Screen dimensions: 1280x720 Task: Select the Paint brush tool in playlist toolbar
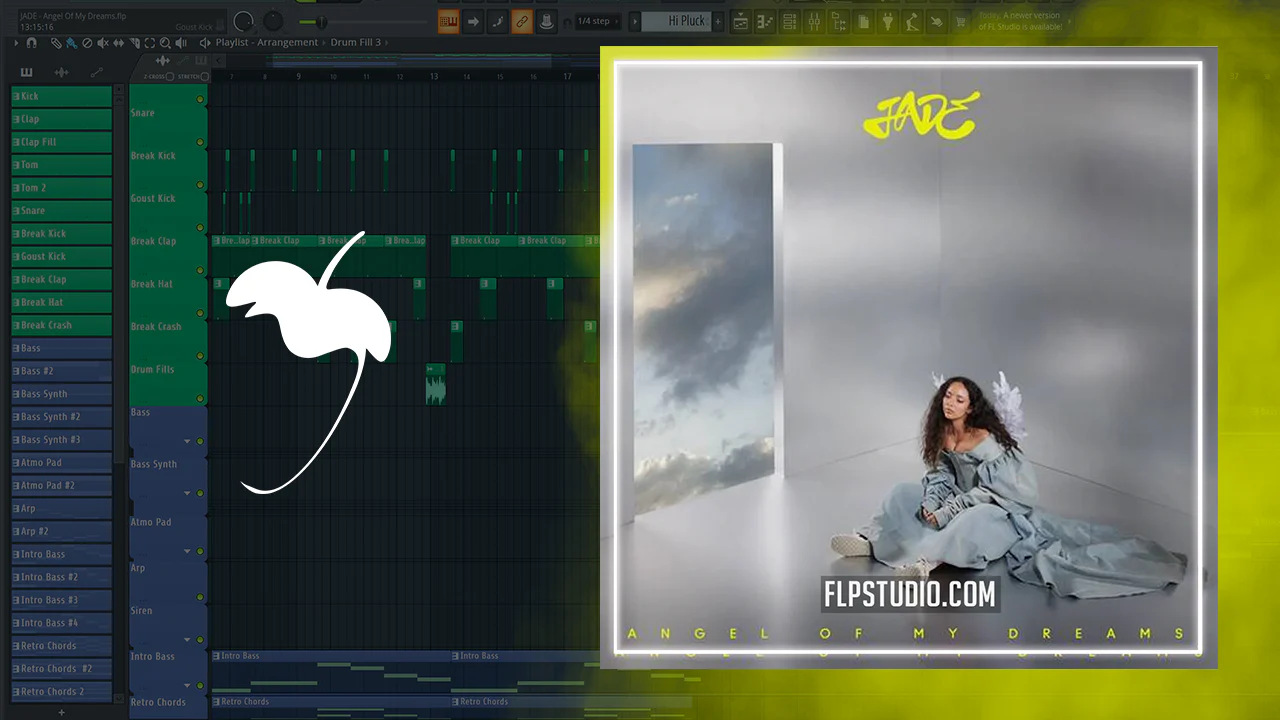pyautogui.click(x=71, y=43)
